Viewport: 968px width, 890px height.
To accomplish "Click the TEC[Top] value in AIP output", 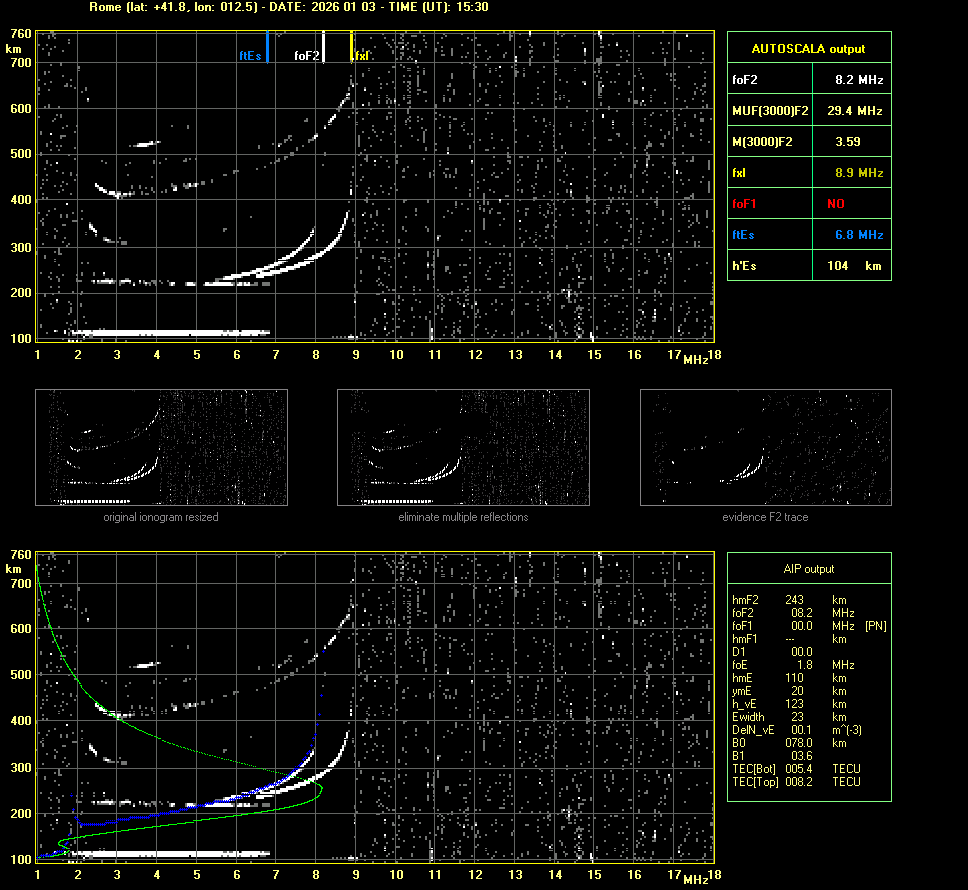I will click(x=802, y=782).
